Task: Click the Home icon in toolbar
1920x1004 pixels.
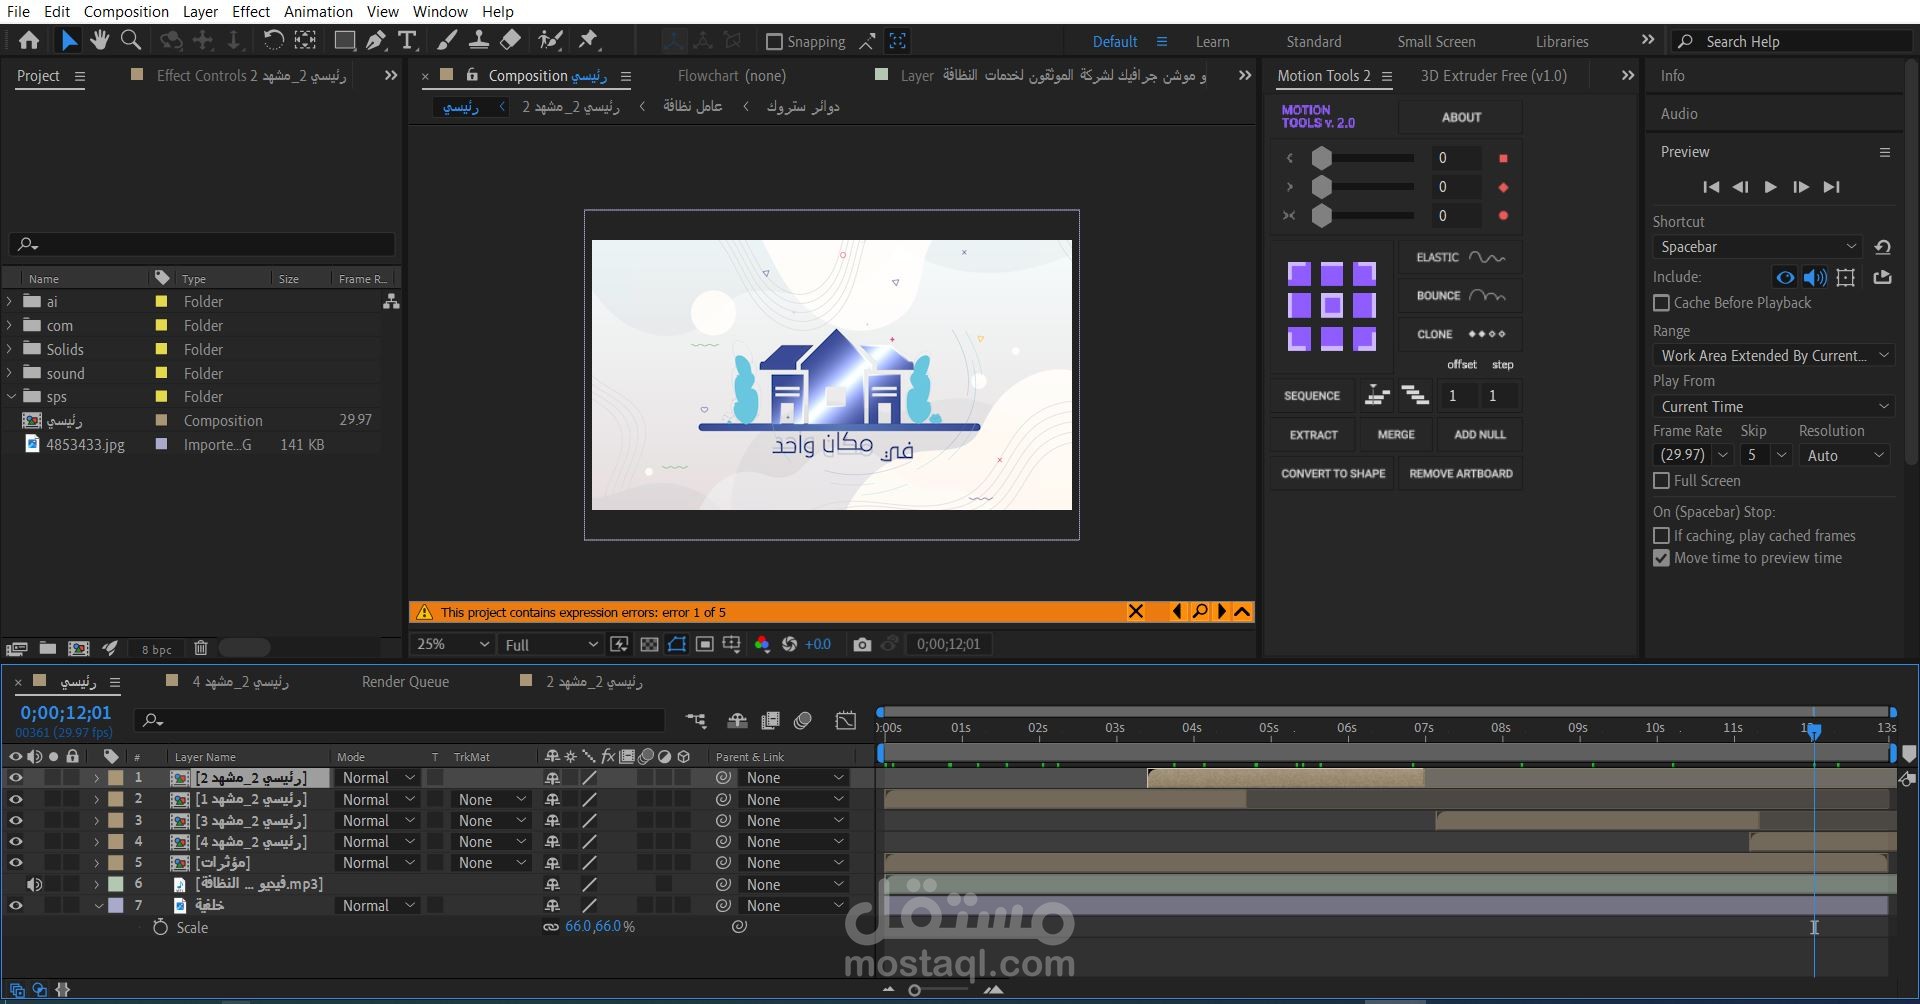Action: pyautogui.click(x=29, y=41)
